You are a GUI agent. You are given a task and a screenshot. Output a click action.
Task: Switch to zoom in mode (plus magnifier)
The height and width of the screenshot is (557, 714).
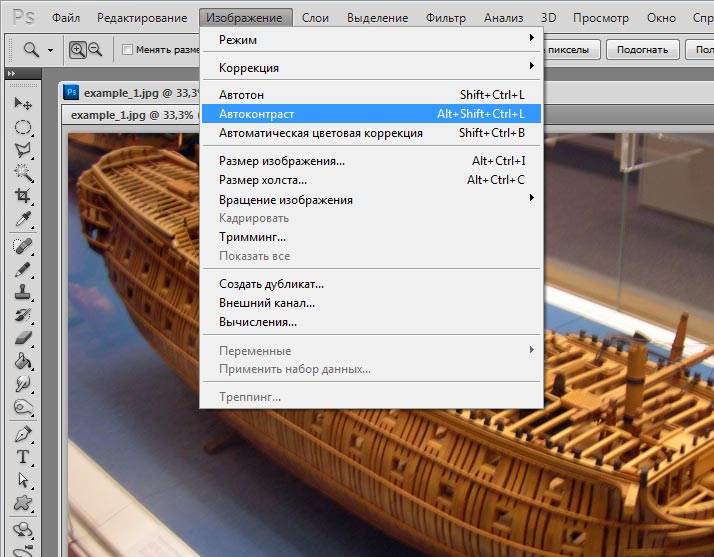[x=78, y=50]
